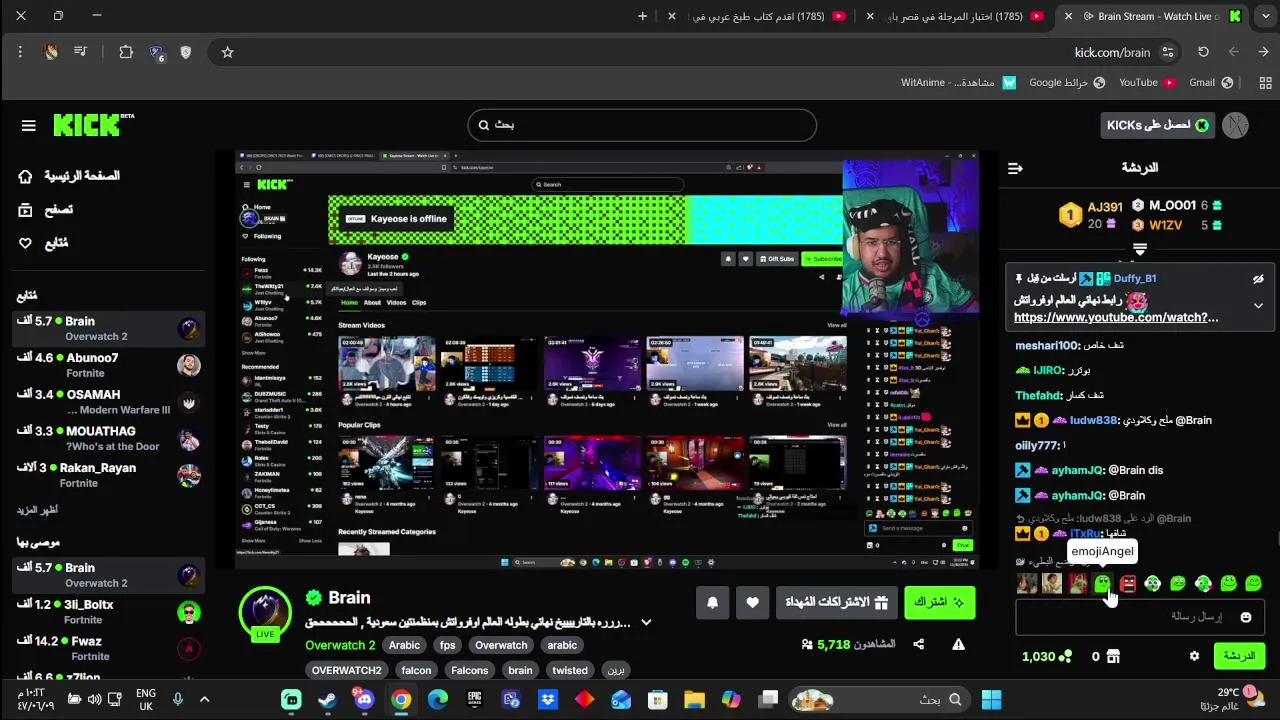The height and width of the screenshot is (720, 1280).
Task: Open the Gmail bookmark
Action: coord(1211,82)
